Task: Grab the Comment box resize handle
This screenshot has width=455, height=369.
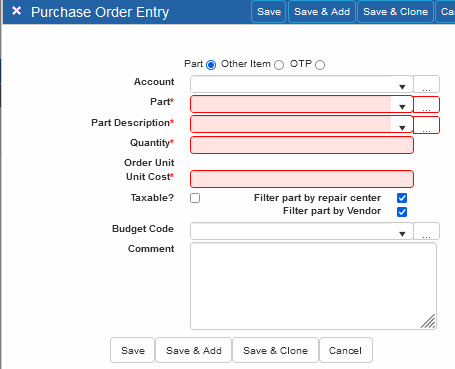Action: [x=428, y=321]
